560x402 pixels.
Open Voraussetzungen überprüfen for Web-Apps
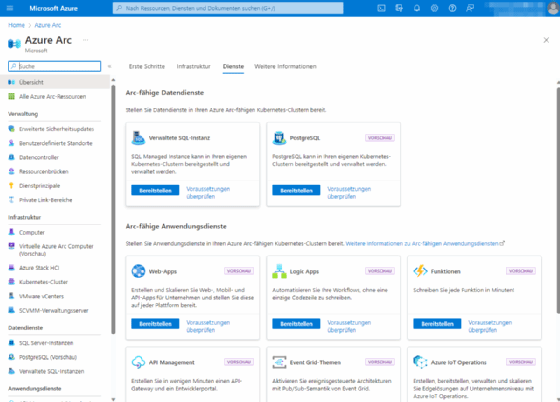[x=208, y=326]
